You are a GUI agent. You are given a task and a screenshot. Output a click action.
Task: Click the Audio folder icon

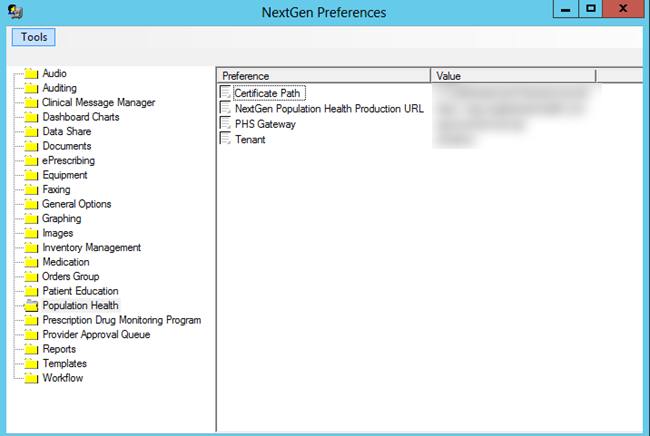(x=31, y=74)
